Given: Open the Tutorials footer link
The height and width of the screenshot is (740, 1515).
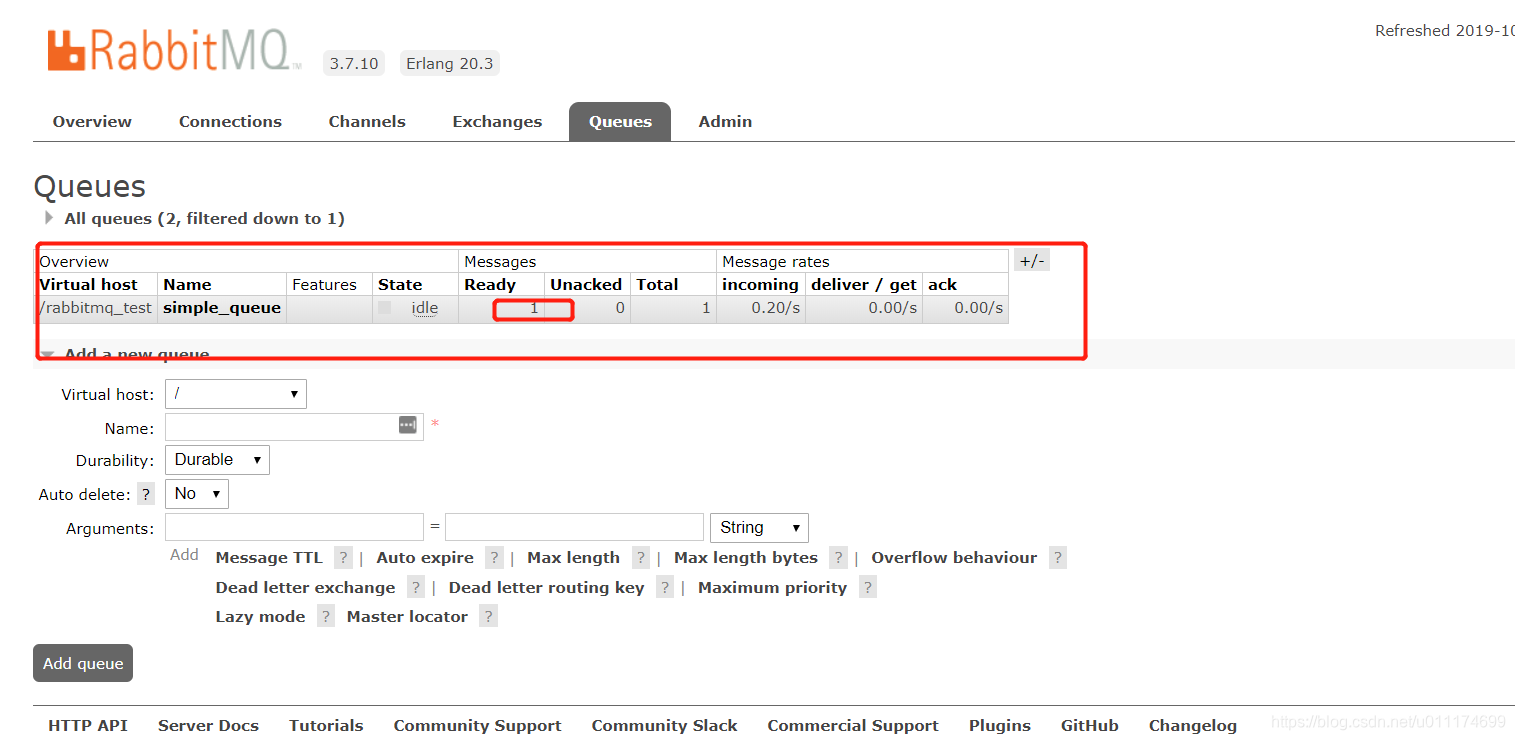Looking at the screenshot, I should (x=326, y=726).
